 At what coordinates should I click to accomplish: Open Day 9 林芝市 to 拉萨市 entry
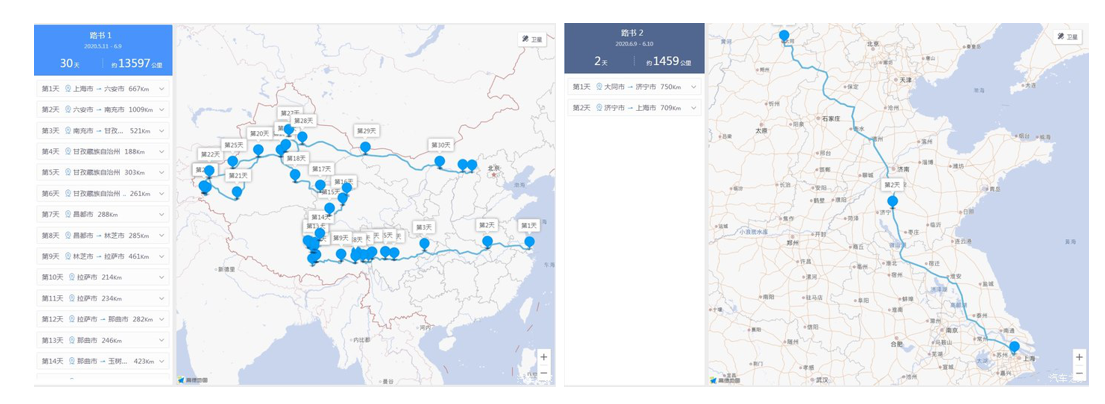[x=104, y=256]
